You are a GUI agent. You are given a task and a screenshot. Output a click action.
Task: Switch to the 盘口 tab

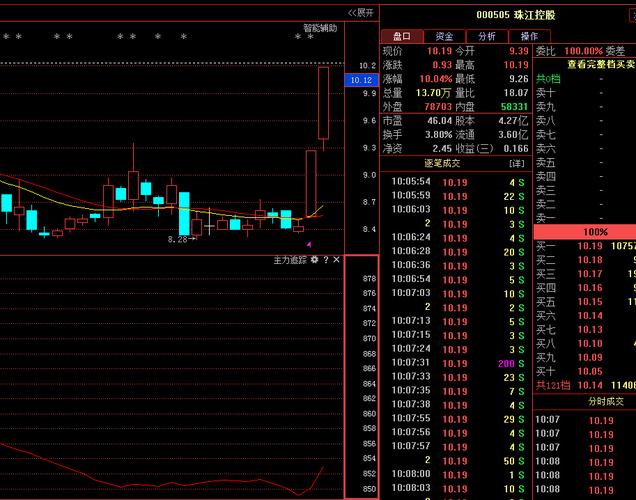pyautogui.click(x=402, y=36)
